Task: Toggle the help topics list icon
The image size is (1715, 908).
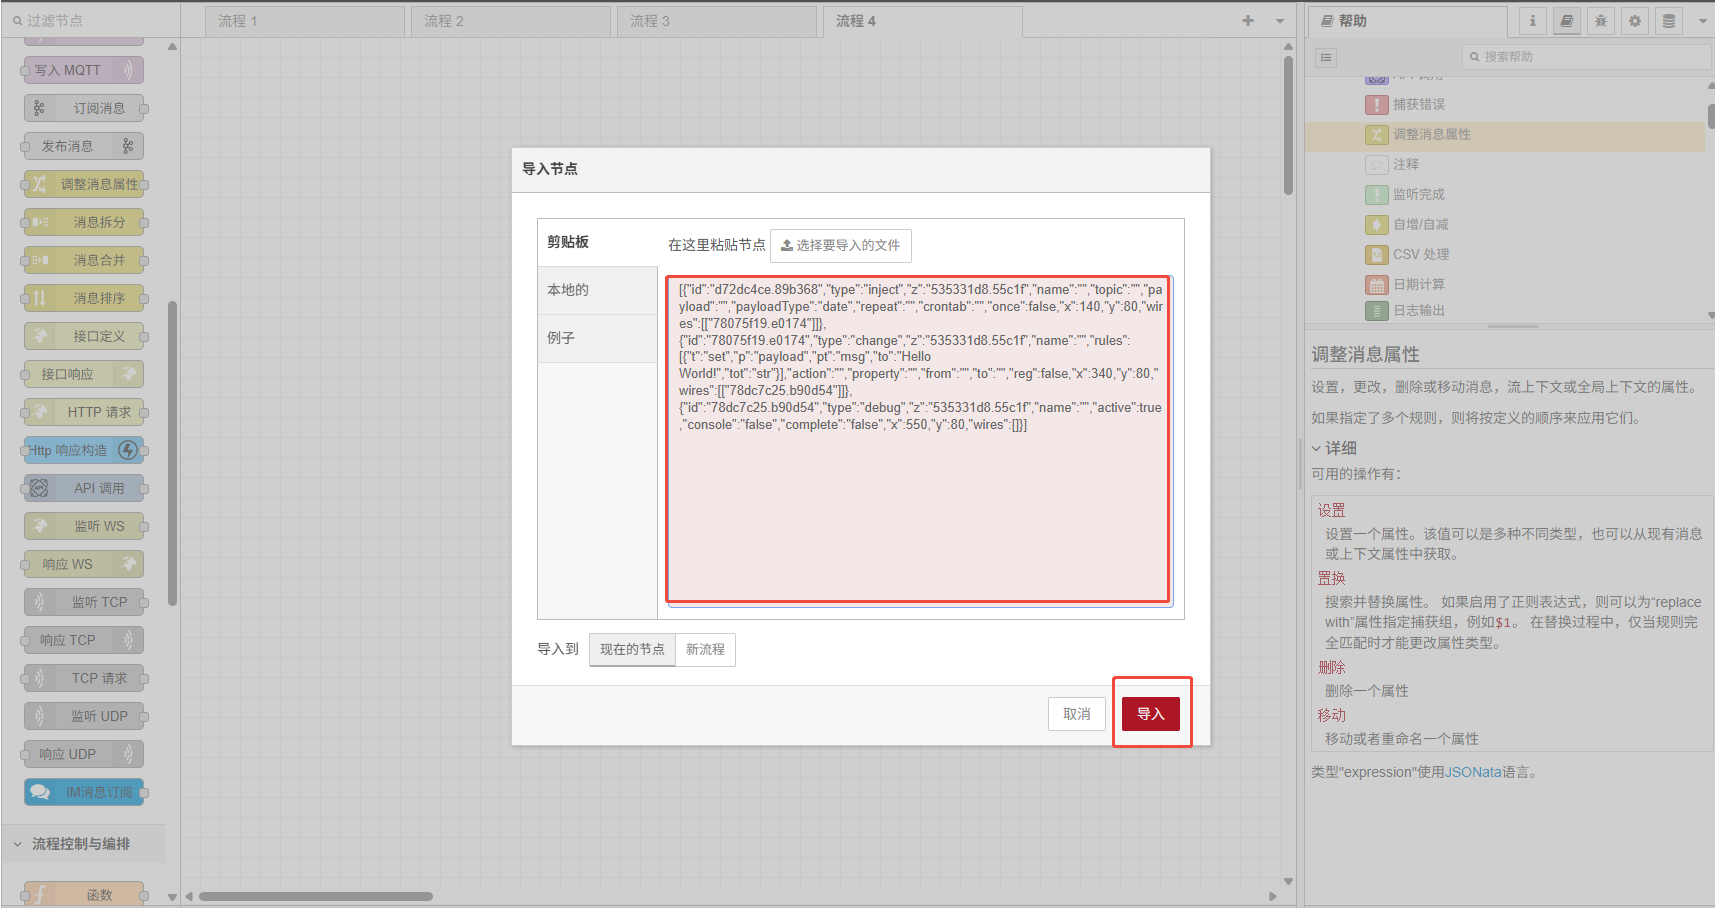Action: point(1326,57)
